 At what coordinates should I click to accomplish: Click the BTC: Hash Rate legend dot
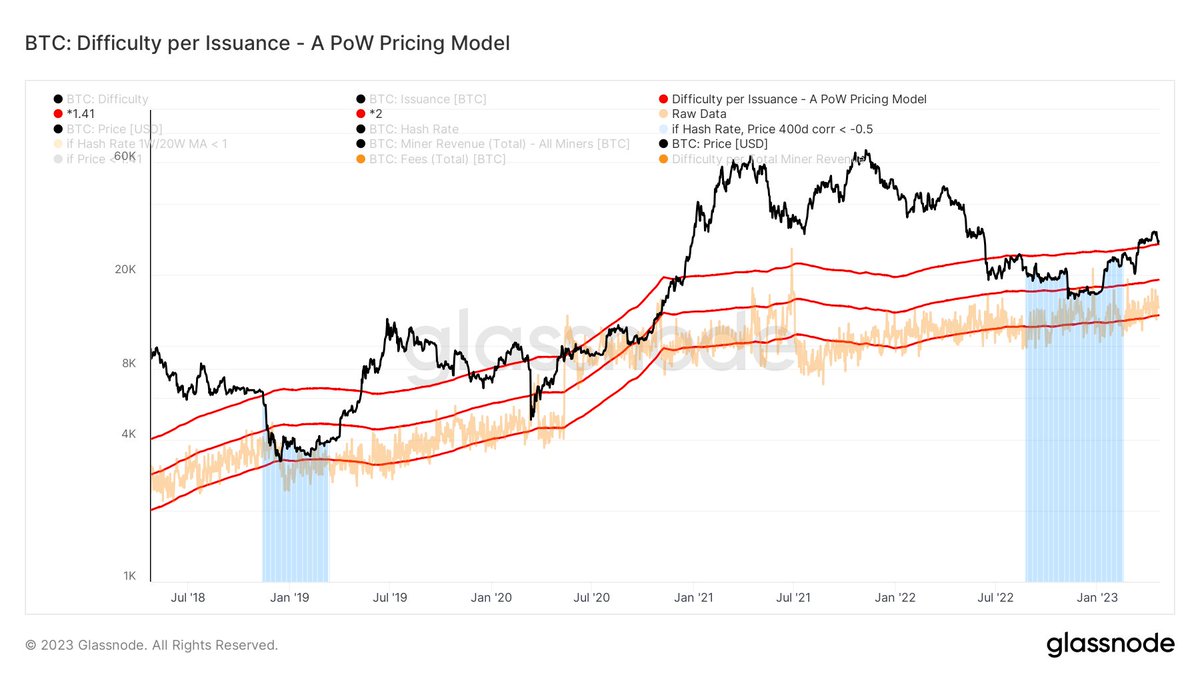click(x=359, y=129)
